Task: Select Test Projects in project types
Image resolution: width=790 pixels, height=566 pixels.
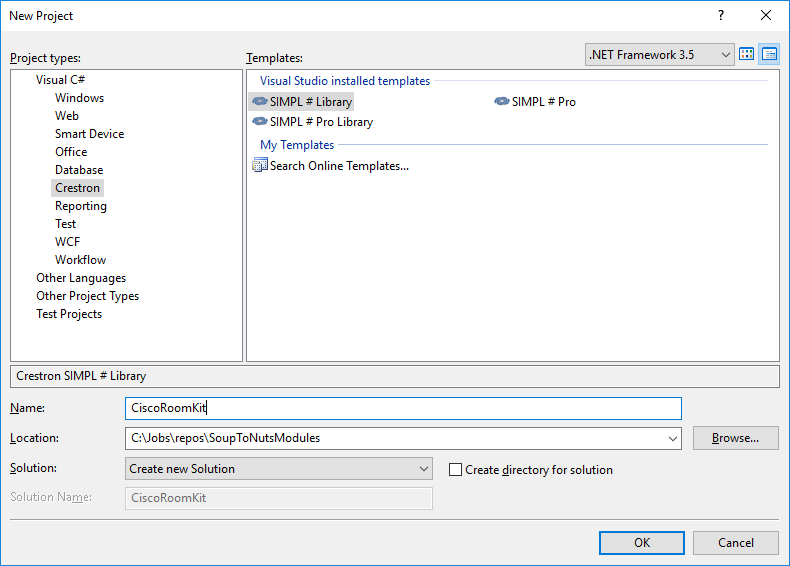Action: pyautogui.click(x=69, y=314)
